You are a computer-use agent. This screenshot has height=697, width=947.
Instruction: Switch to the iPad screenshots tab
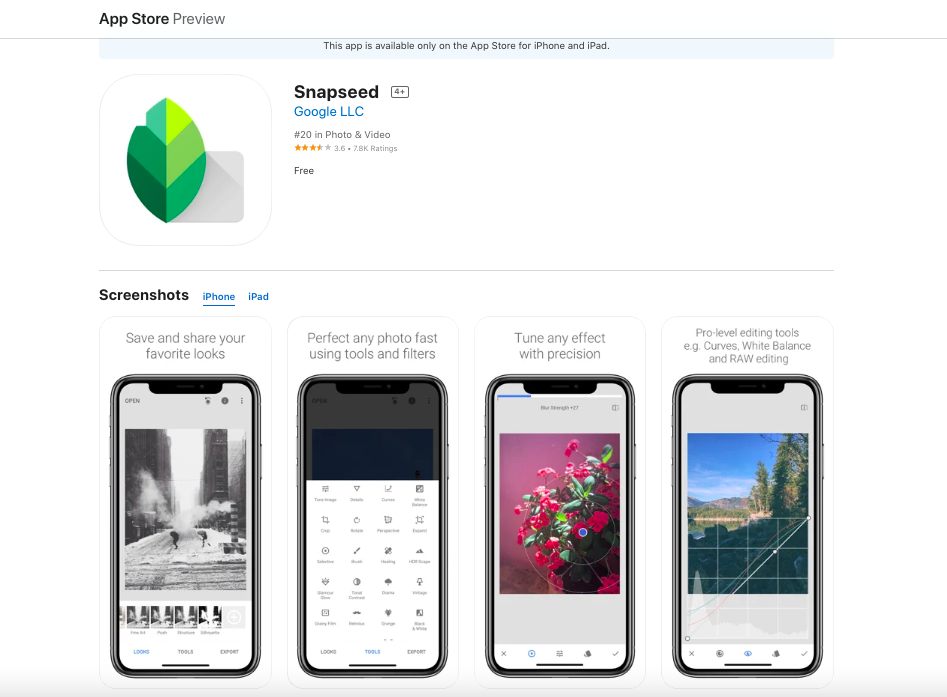258,297
